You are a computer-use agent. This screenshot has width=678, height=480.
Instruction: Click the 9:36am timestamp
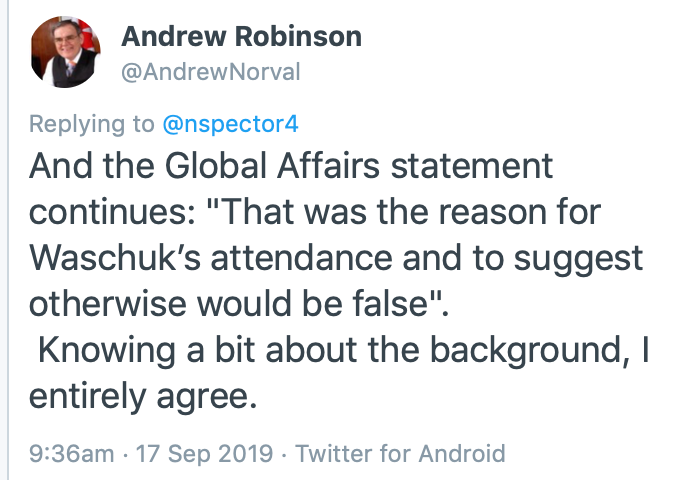71,453
